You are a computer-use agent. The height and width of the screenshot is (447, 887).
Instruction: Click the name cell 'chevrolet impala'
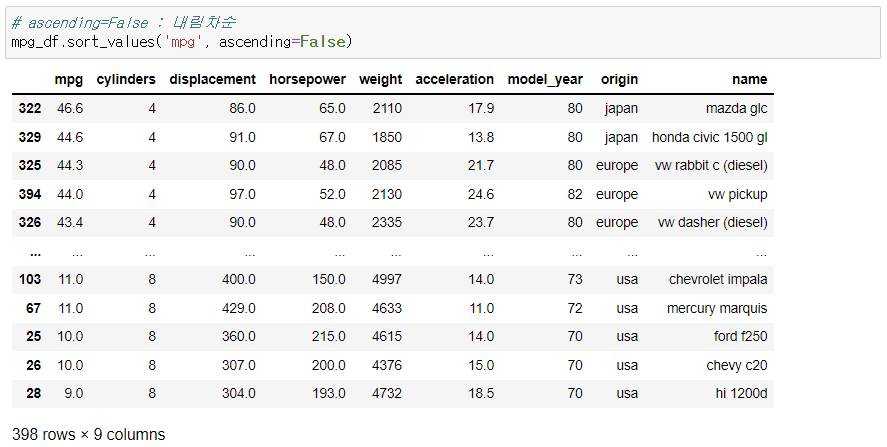coord(718,280)
